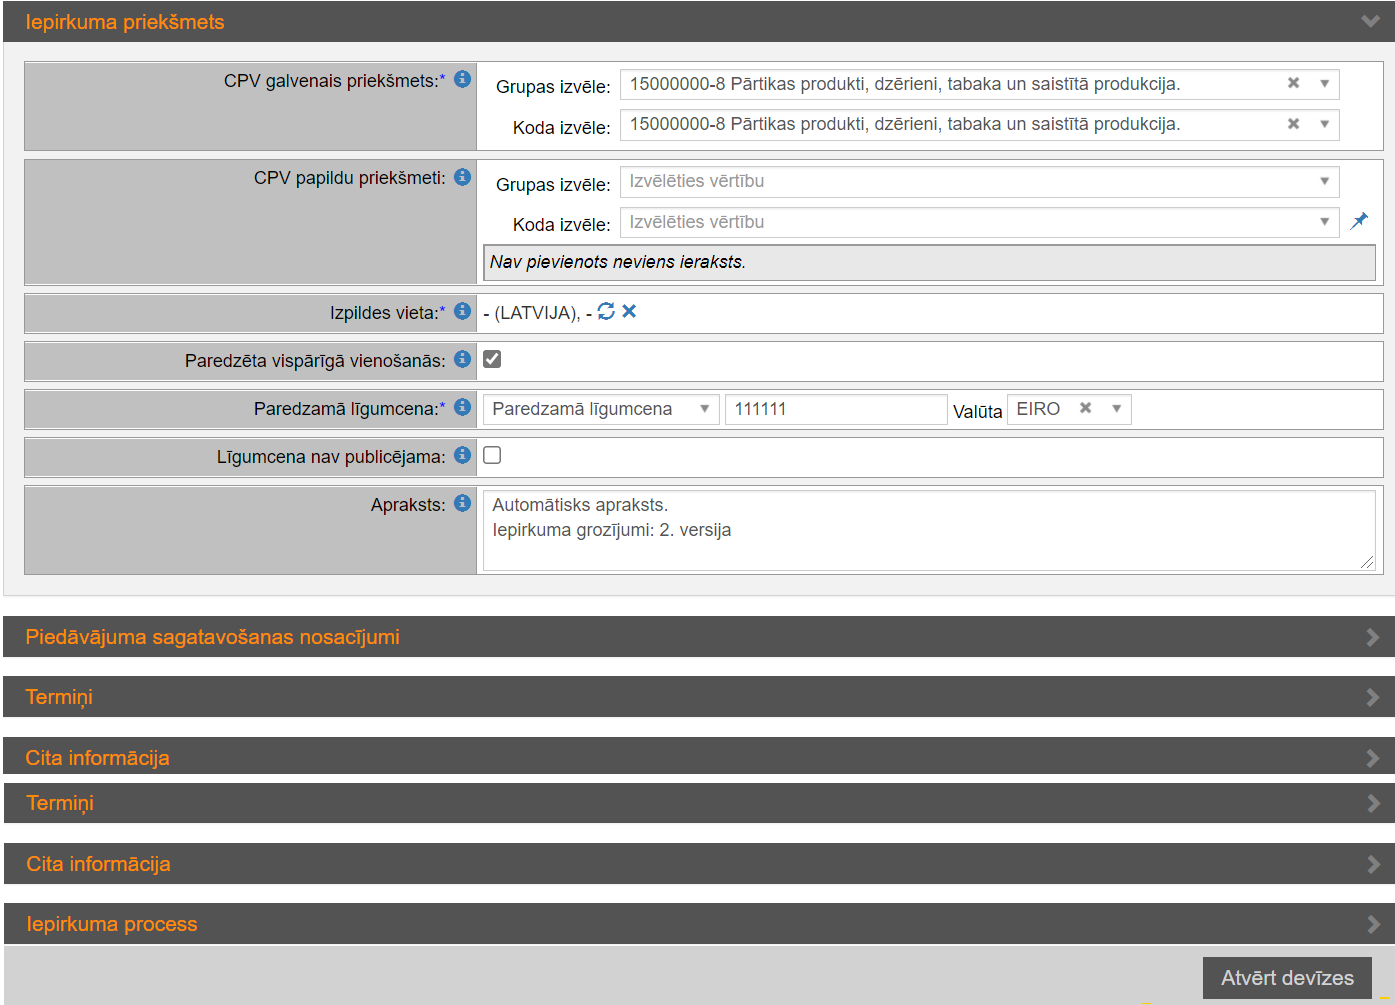Open the Valūta currency dropdown
Viewport: 1395px width, 1005px height.
click(1116, 409)
